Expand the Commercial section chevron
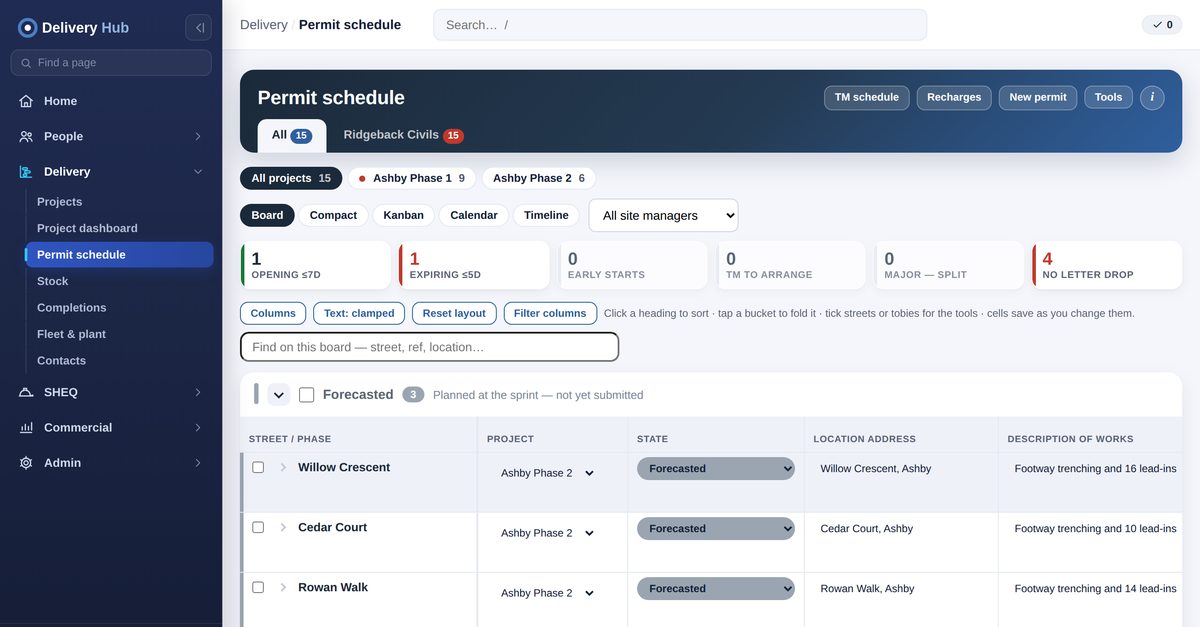This screenshot has height=627, width=1200. click(x=198, y=428)
